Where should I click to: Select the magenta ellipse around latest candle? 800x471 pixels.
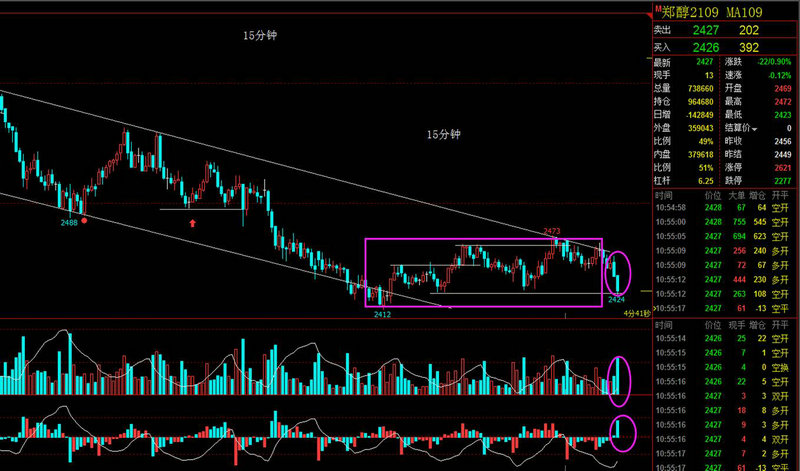[x=619, y=273]
